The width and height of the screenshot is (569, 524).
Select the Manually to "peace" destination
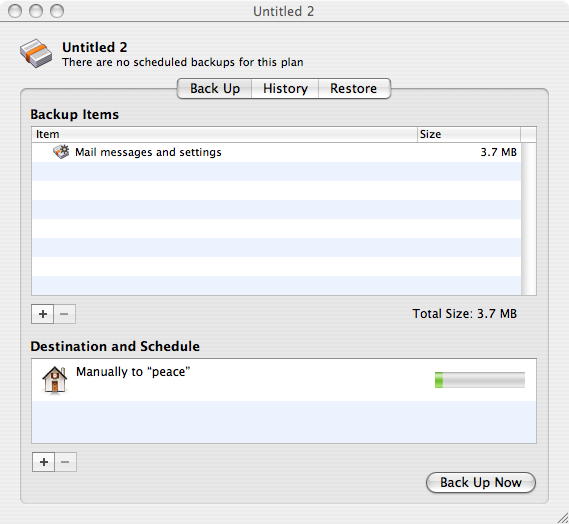click(284, 380)
